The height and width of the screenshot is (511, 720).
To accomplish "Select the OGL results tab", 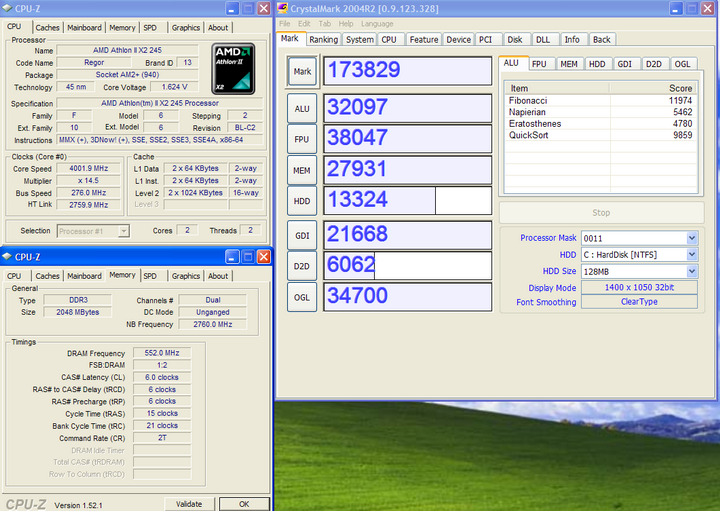I will (682, 64).
